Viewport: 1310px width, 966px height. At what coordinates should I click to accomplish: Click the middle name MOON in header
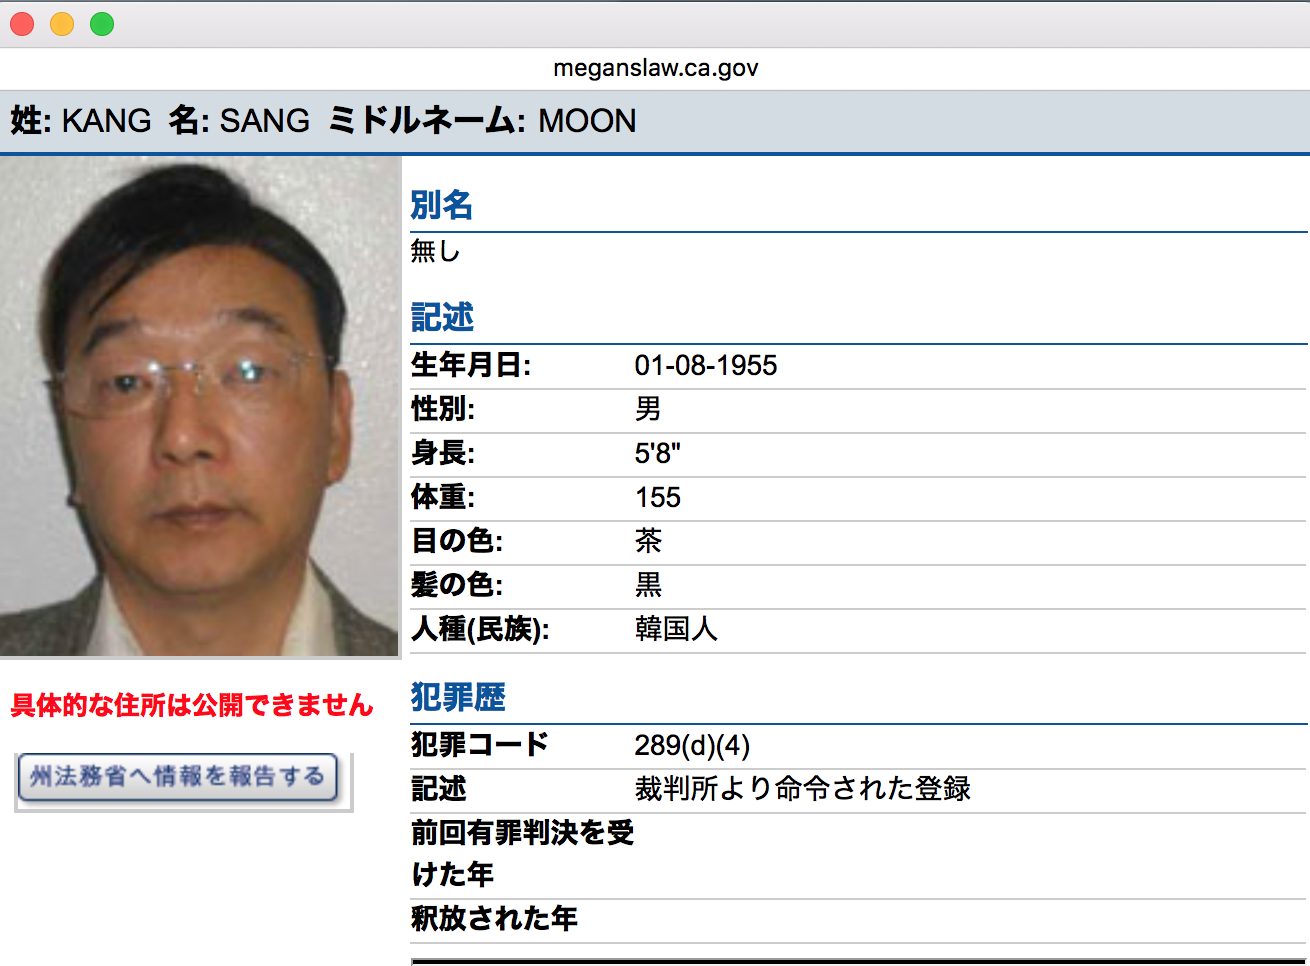(587, 121)
